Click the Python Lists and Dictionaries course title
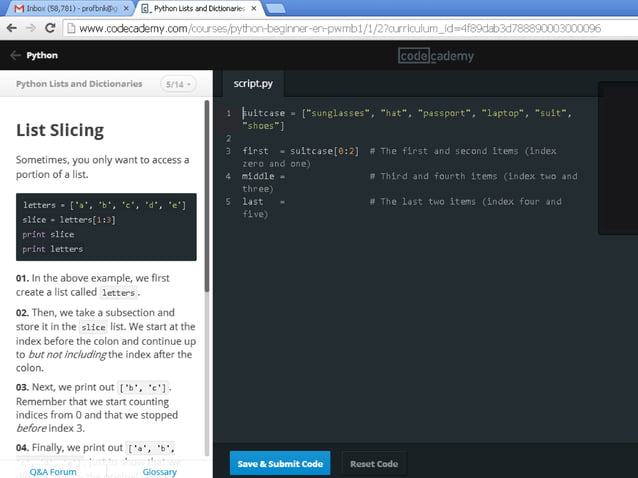 pos(79,85)
